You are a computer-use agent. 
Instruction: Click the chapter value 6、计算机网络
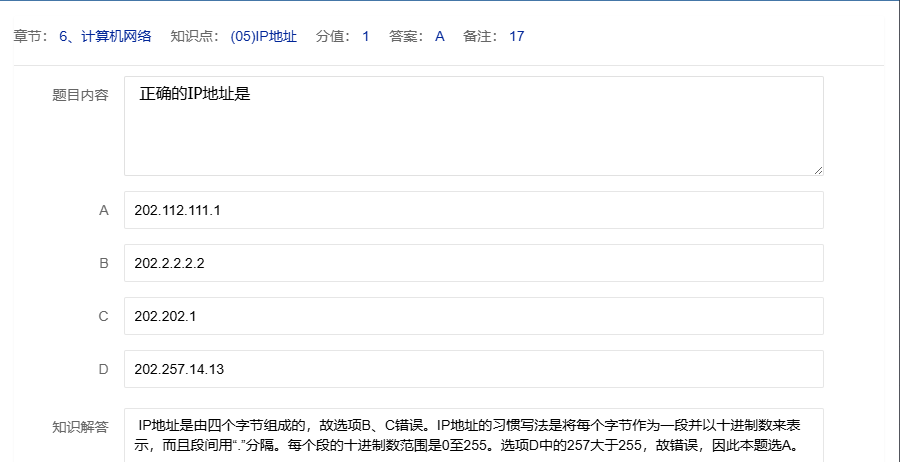coord(105,36)
